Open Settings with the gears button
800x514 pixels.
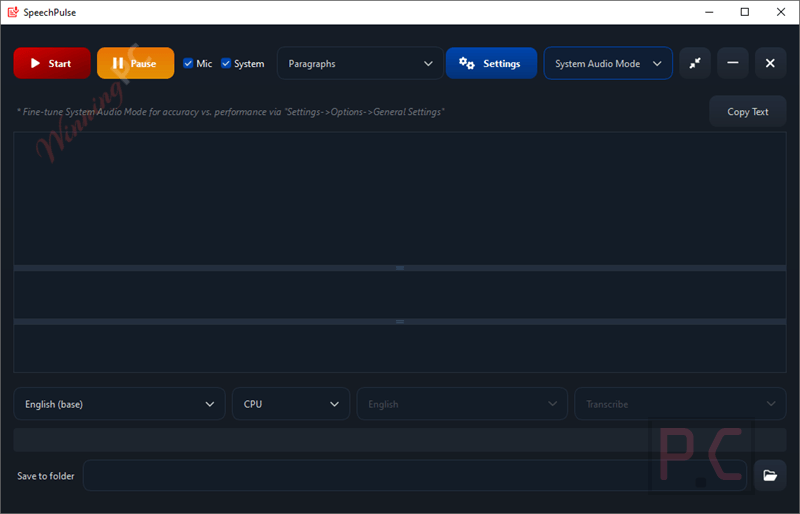pyautogui.click(x=491, y=63)
